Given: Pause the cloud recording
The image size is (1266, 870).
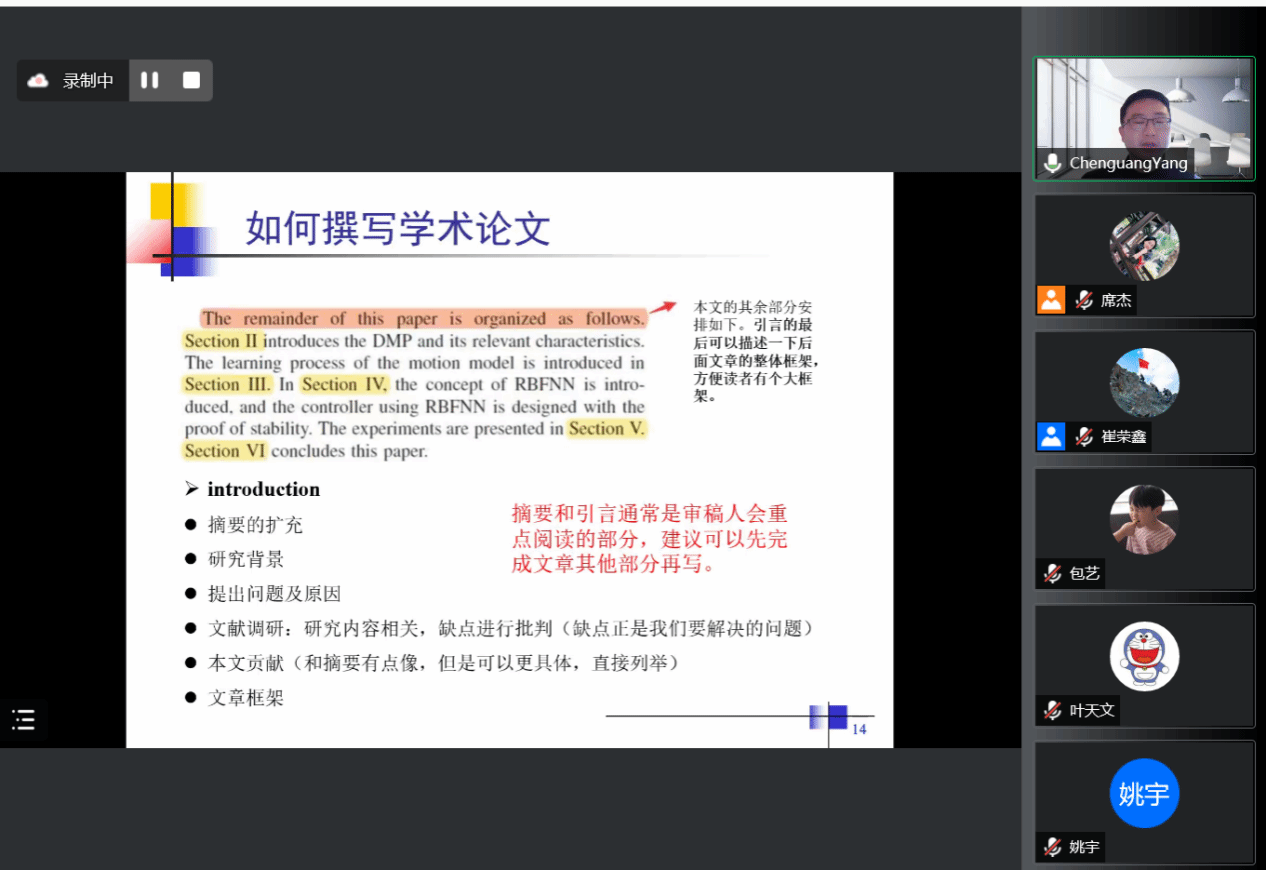Looking at the screenshot, I should [x=150, y=80].
